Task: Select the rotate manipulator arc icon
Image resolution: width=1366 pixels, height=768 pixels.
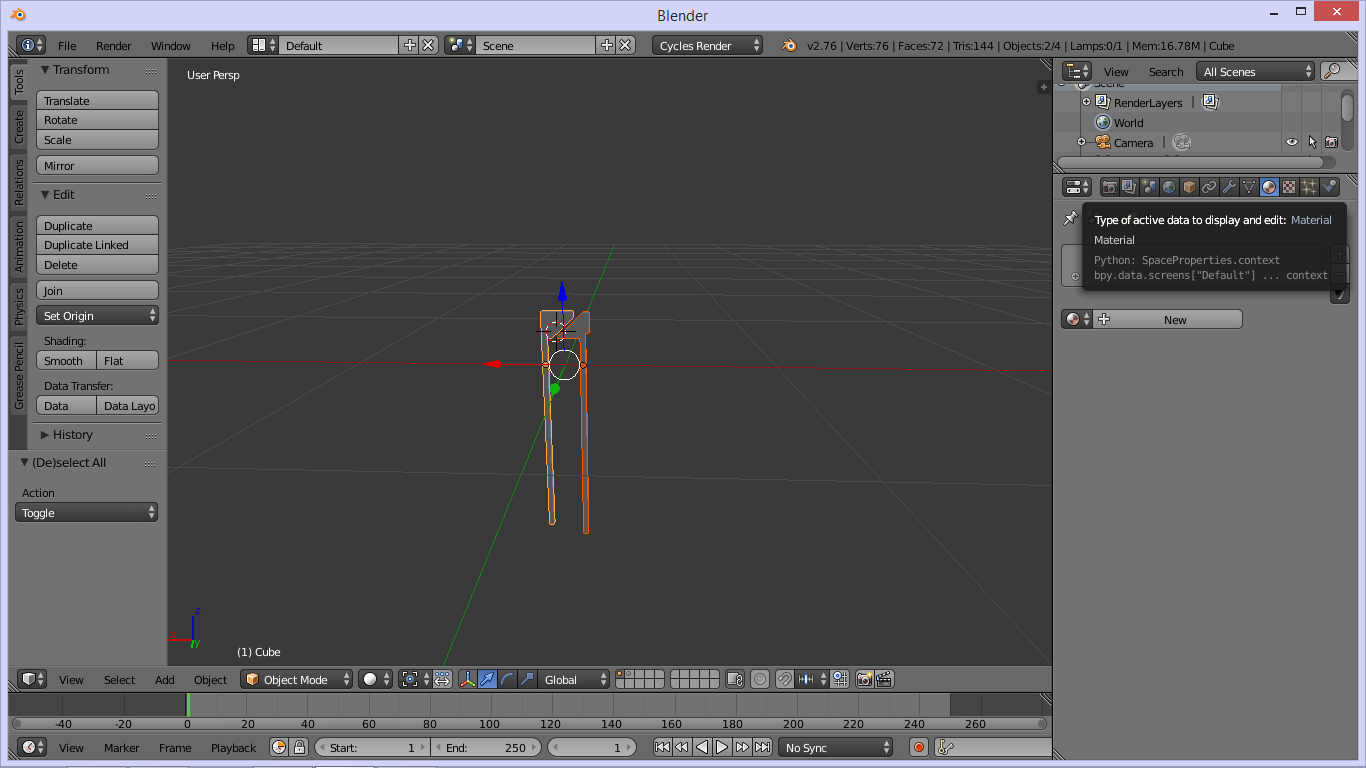Action: coord(507,679)
